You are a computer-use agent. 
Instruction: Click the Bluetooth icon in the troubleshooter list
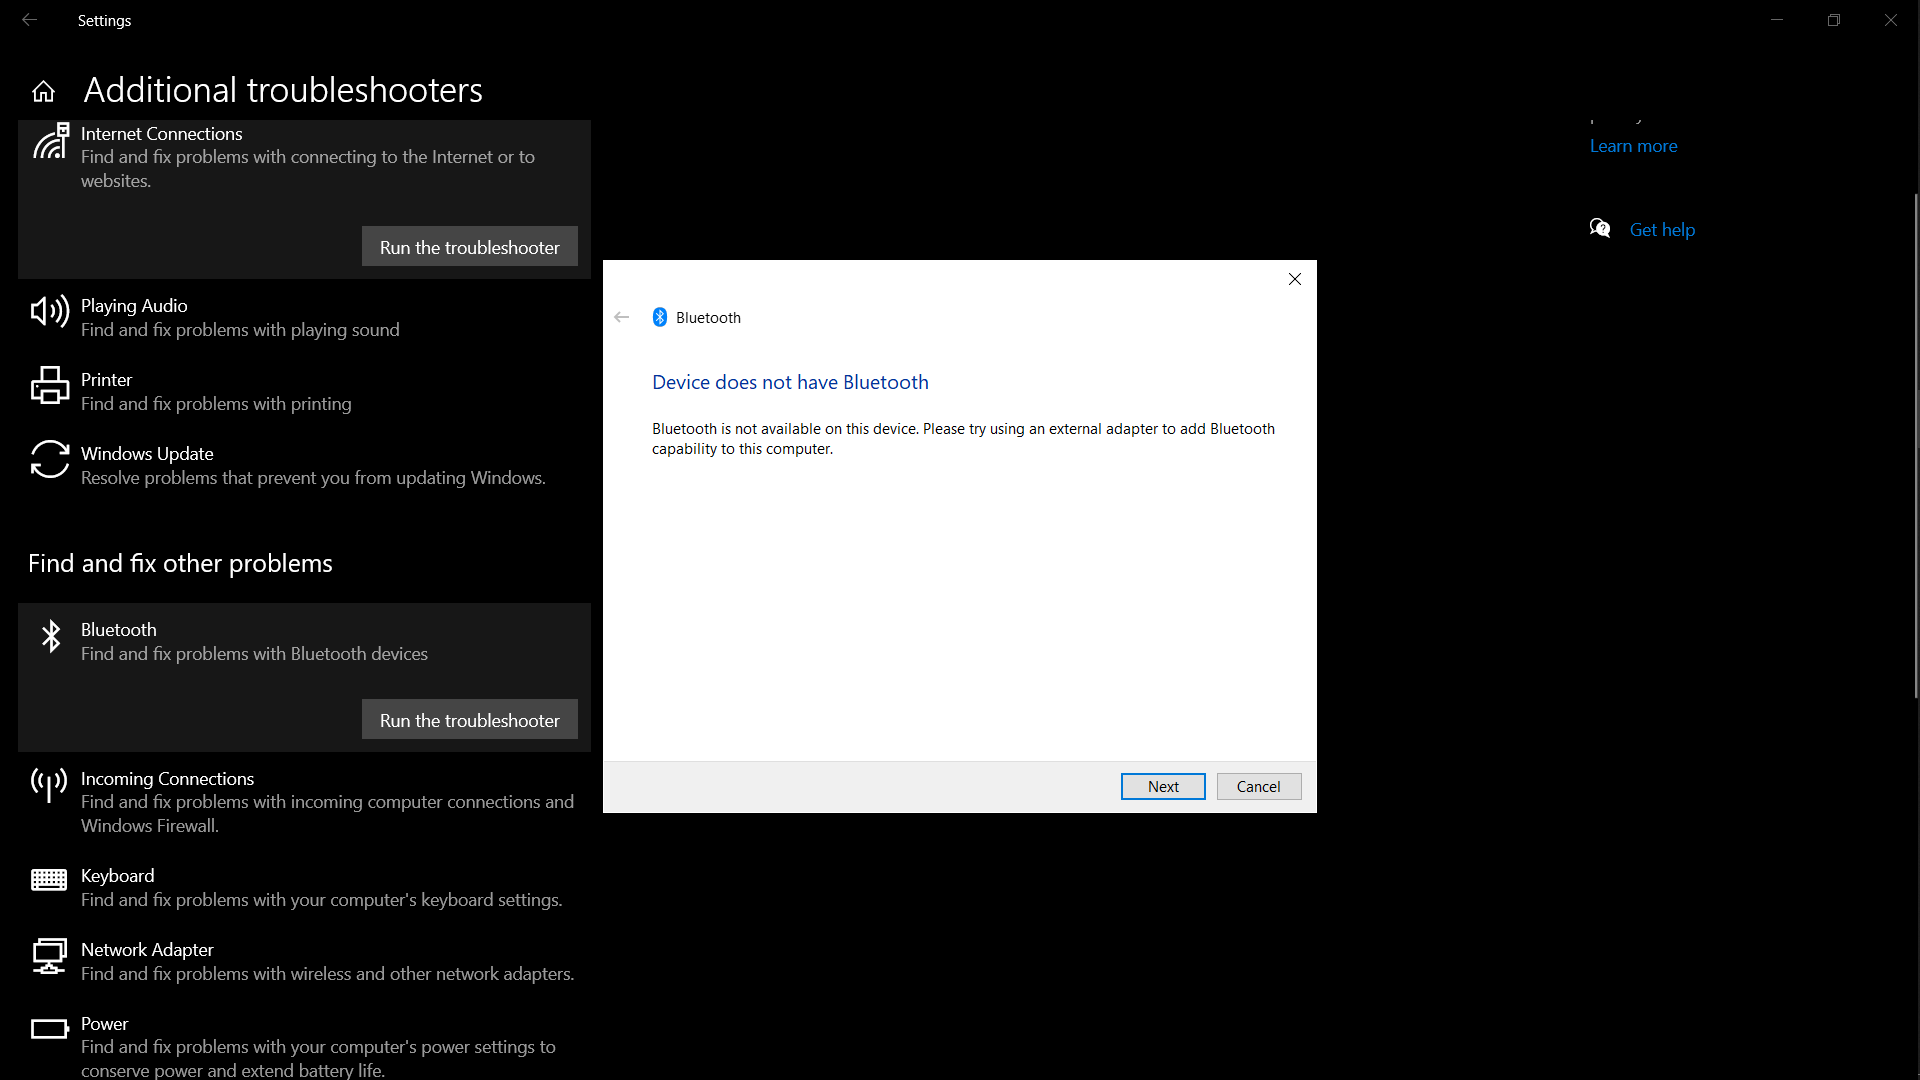click(51, 636)
